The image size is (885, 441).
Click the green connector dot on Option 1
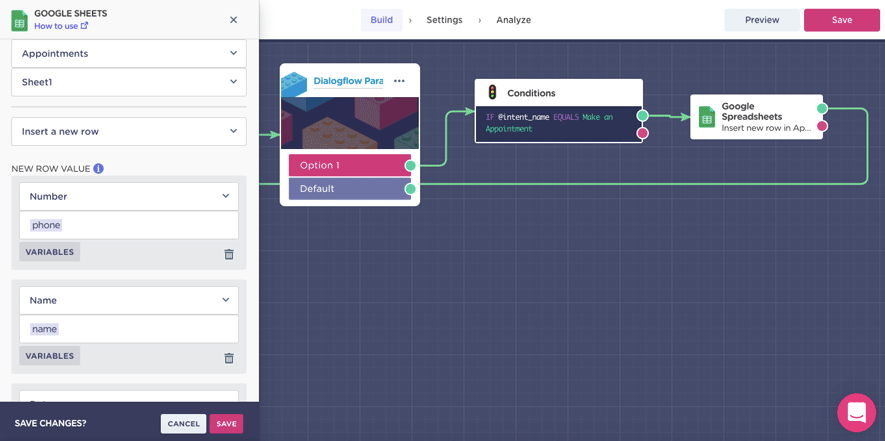point(410,165)
